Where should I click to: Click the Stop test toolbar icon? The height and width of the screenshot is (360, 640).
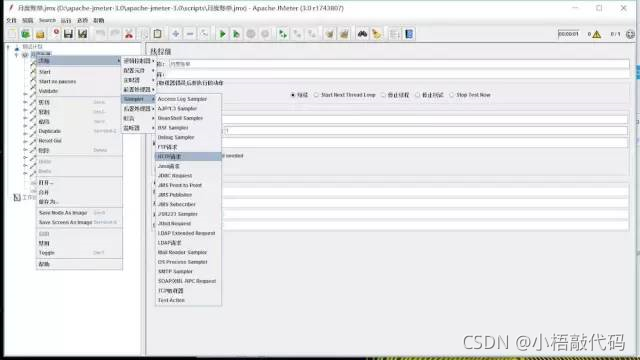click(251, 34)
